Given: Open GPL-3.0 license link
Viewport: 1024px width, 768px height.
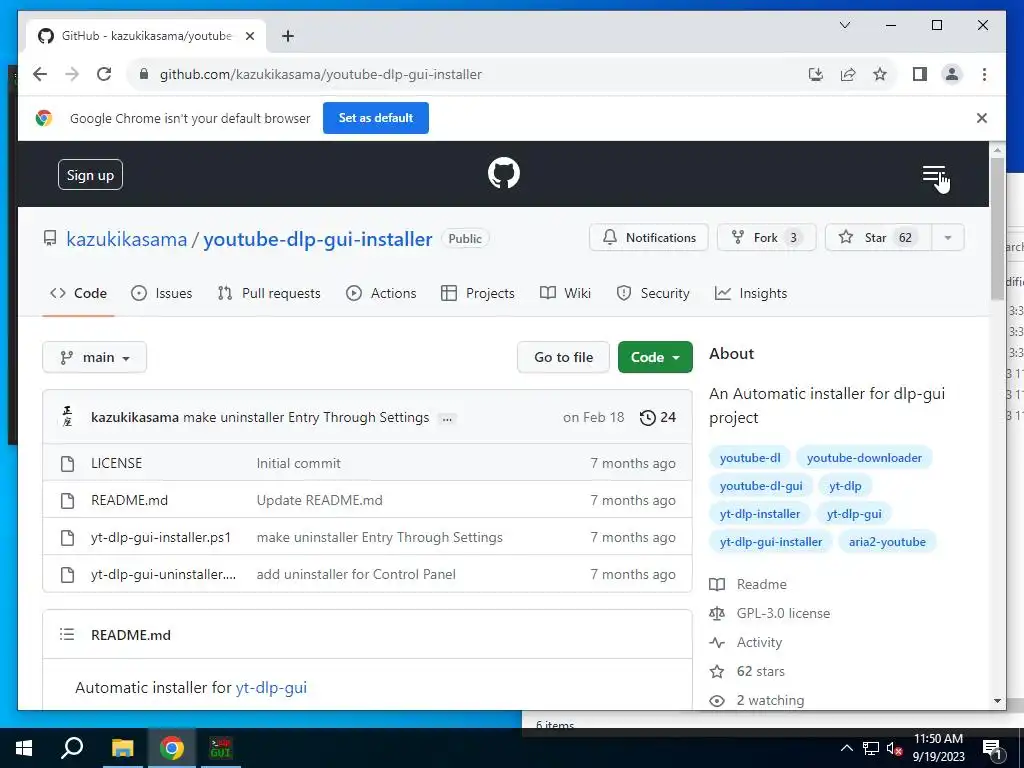Looking at the screenshot, I should [770, 613].
